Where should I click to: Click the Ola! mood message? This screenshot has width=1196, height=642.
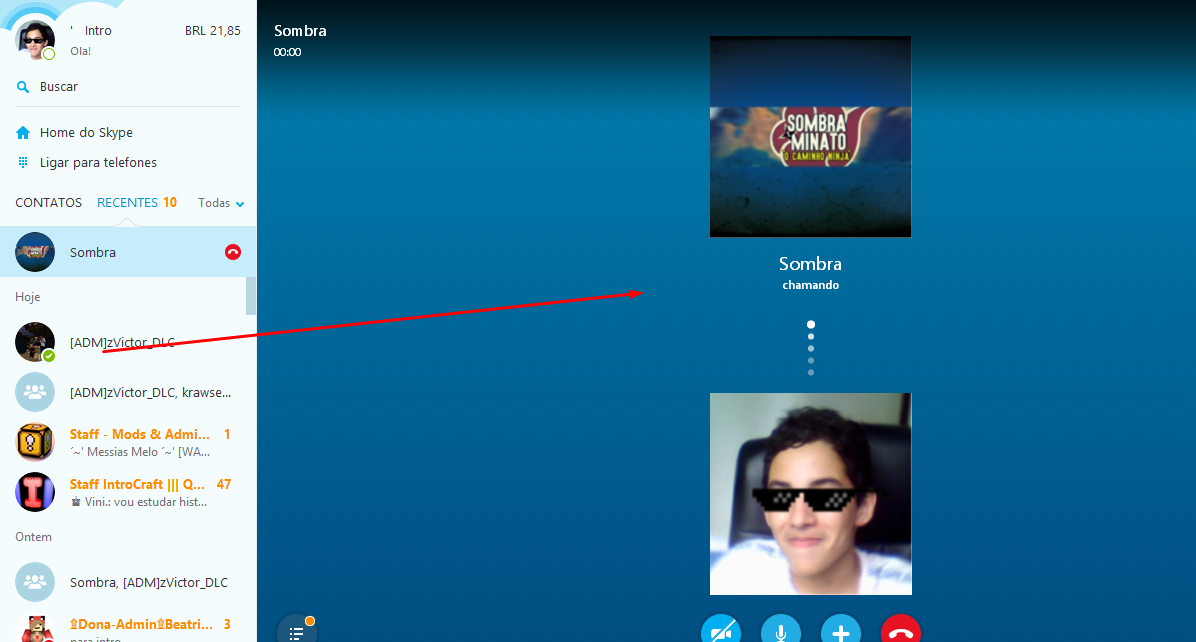80,51
